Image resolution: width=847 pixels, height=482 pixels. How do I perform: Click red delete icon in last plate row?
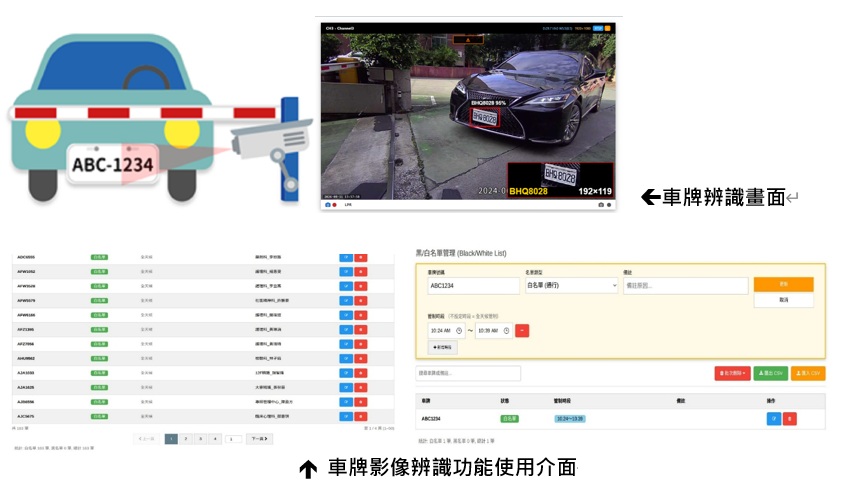[360, 417]
